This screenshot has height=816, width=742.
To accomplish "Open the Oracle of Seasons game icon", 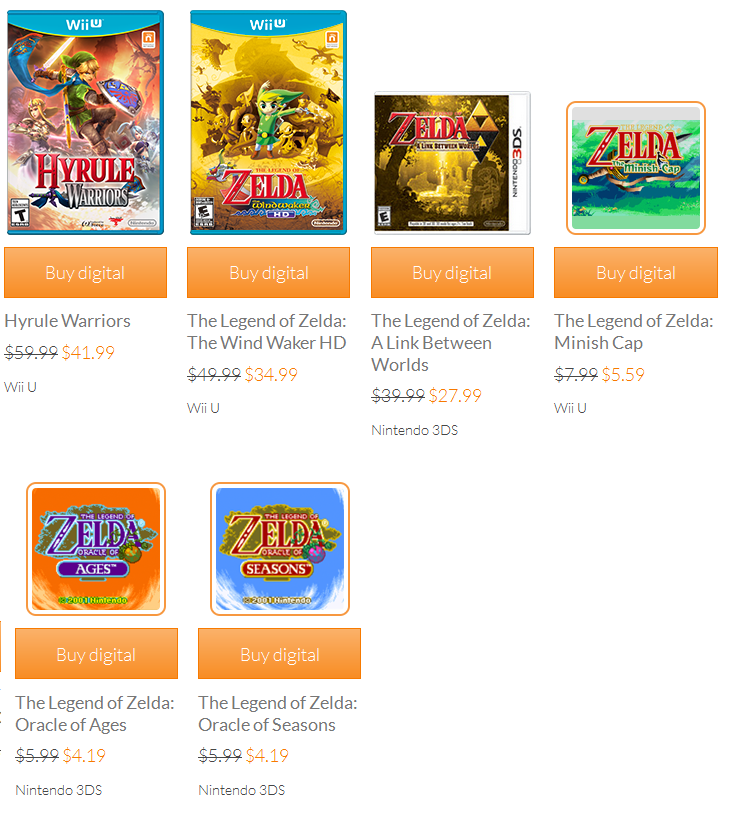I will (280, 549).
